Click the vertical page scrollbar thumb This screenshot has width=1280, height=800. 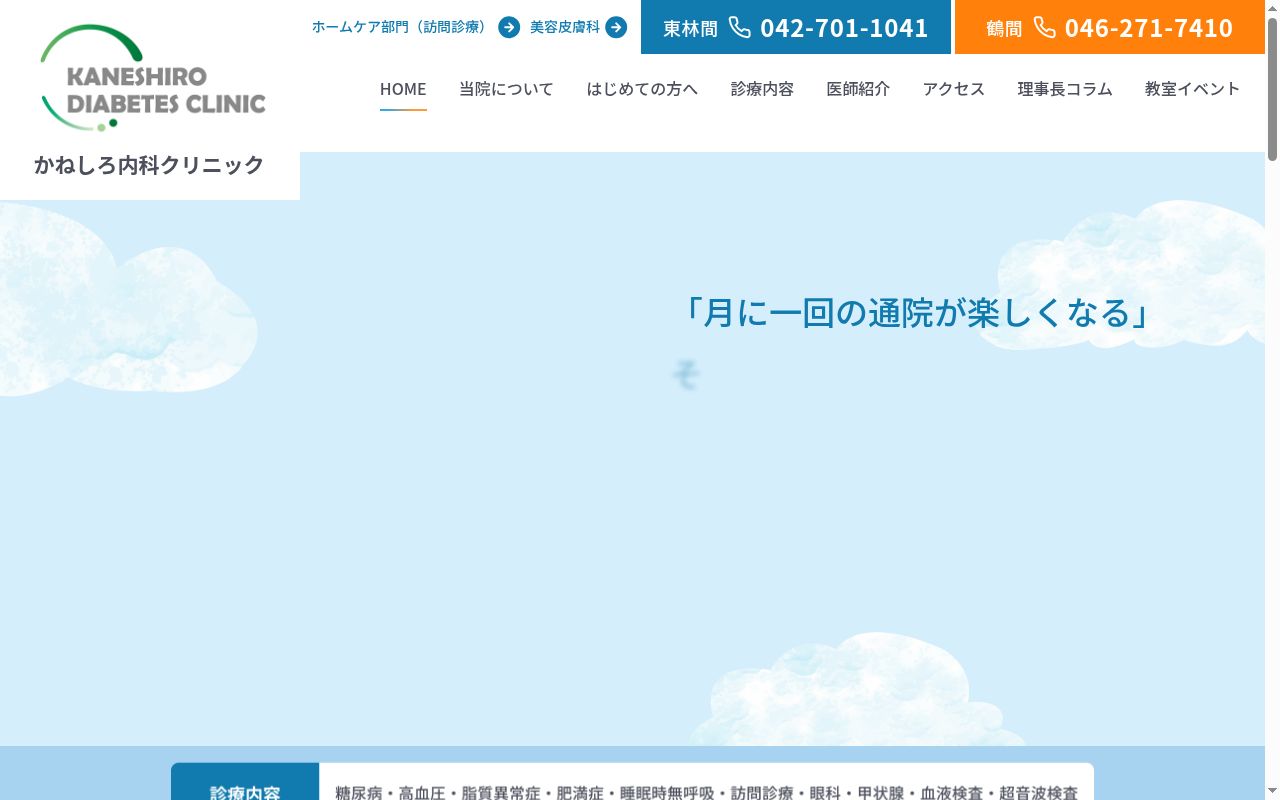pyautogui.click(x=1272, y=90)
